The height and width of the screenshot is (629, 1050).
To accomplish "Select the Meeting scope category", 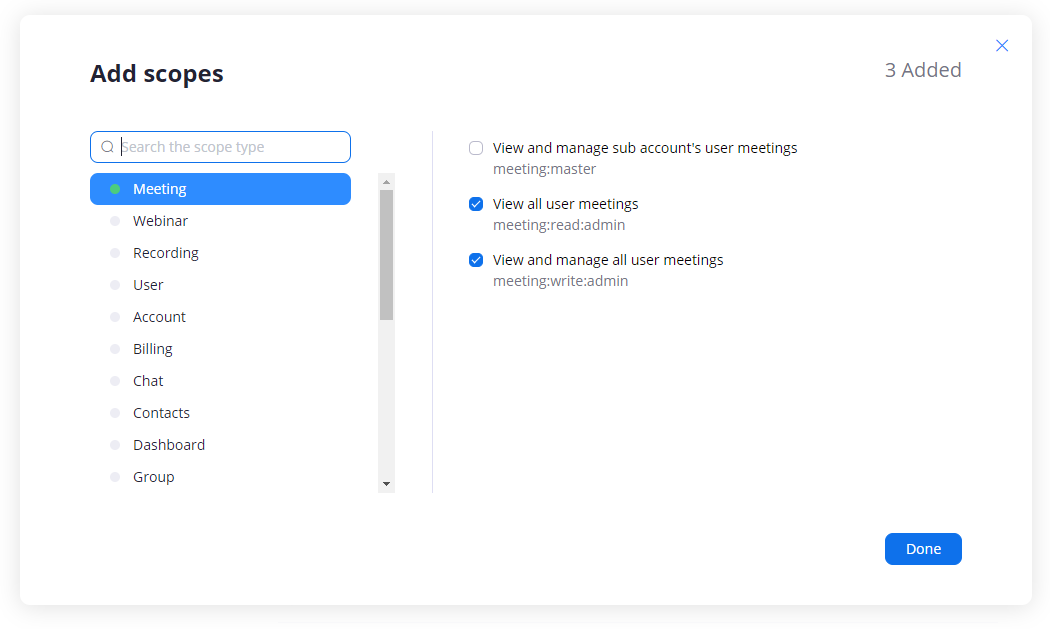I will (x=220, y=189).
